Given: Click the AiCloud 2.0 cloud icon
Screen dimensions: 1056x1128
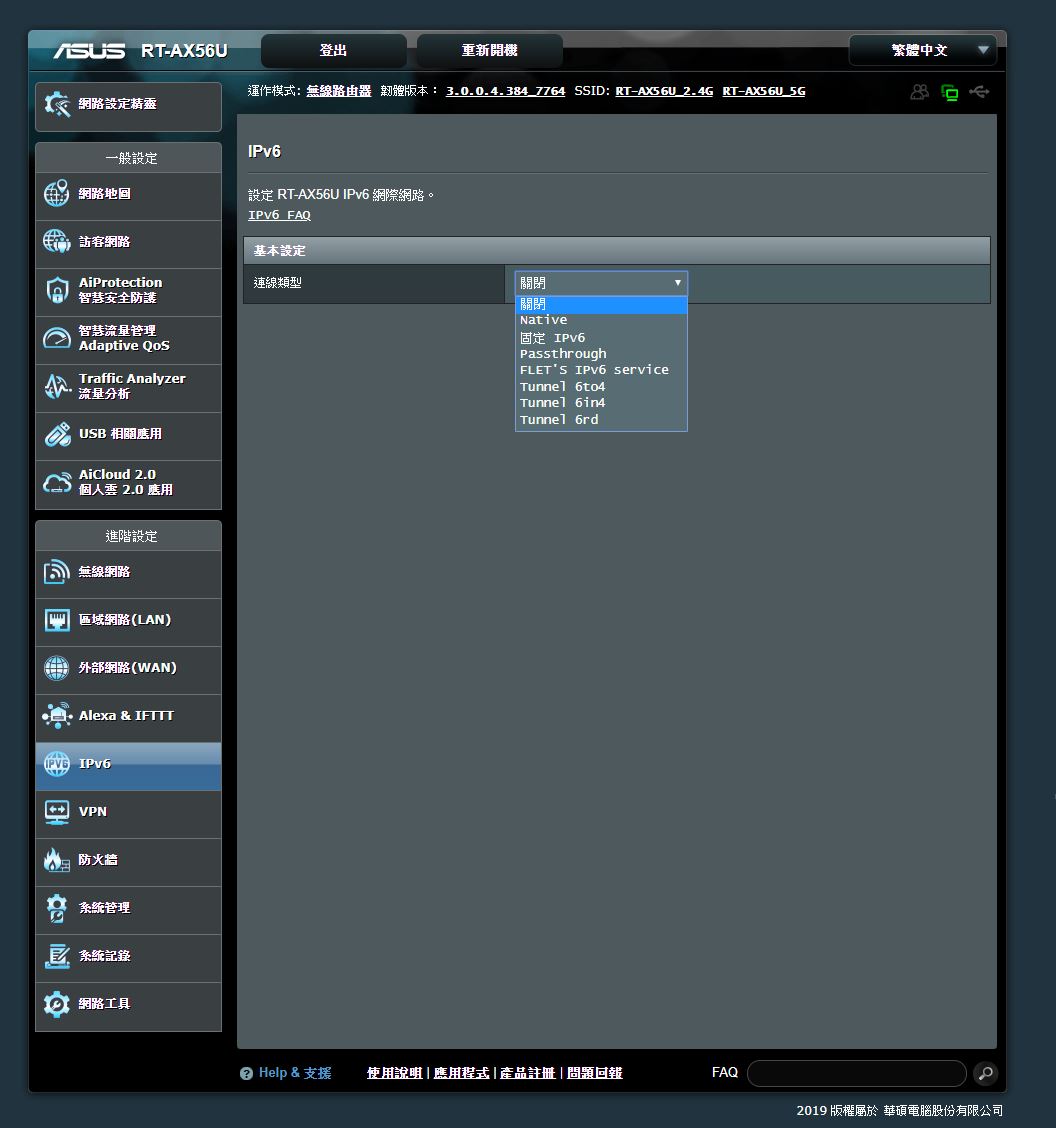Looking at the screenshot, I should (57, 483).
